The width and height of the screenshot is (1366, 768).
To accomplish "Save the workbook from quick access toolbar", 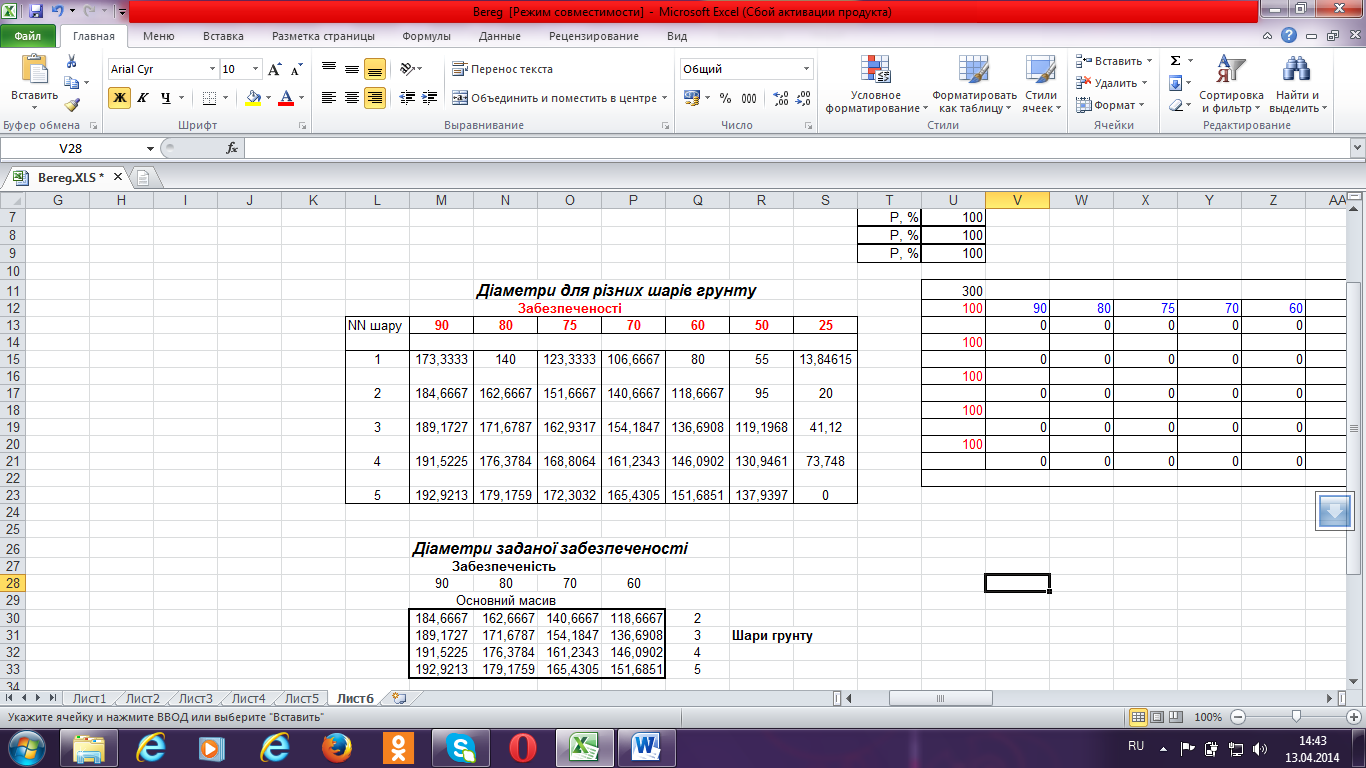I will click(36, 12).
